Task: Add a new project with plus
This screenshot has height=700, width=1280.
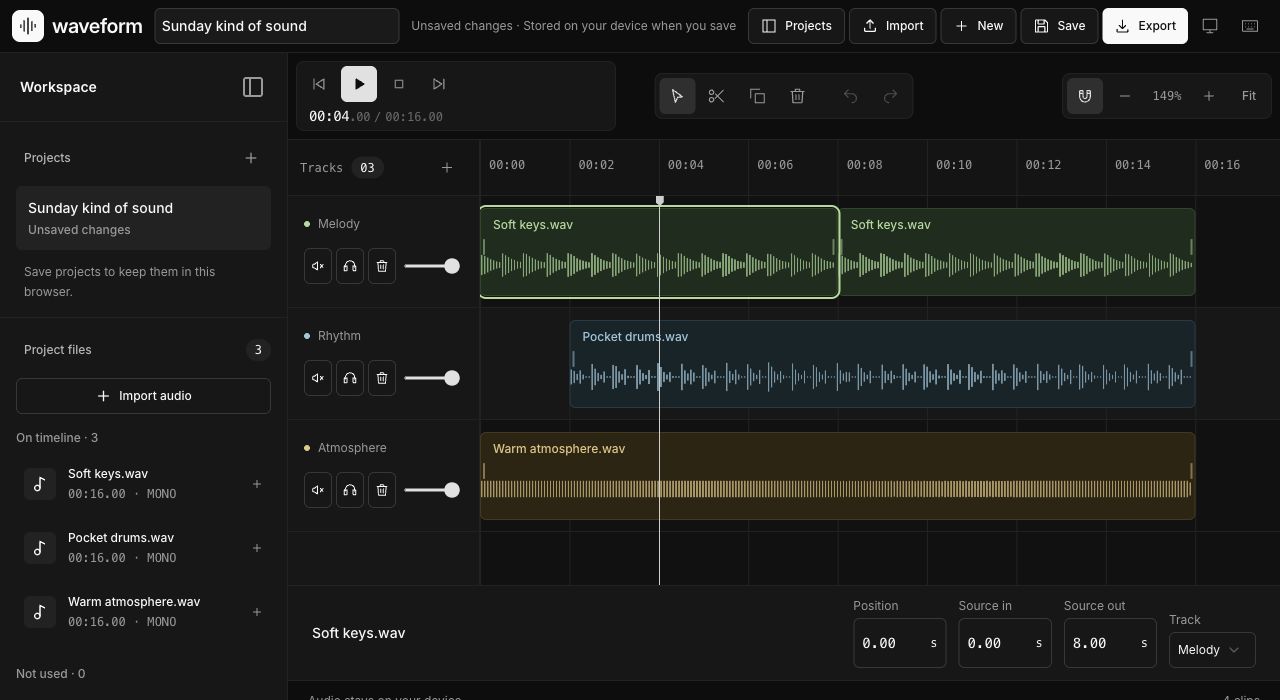Action: (x=251, y=158)
